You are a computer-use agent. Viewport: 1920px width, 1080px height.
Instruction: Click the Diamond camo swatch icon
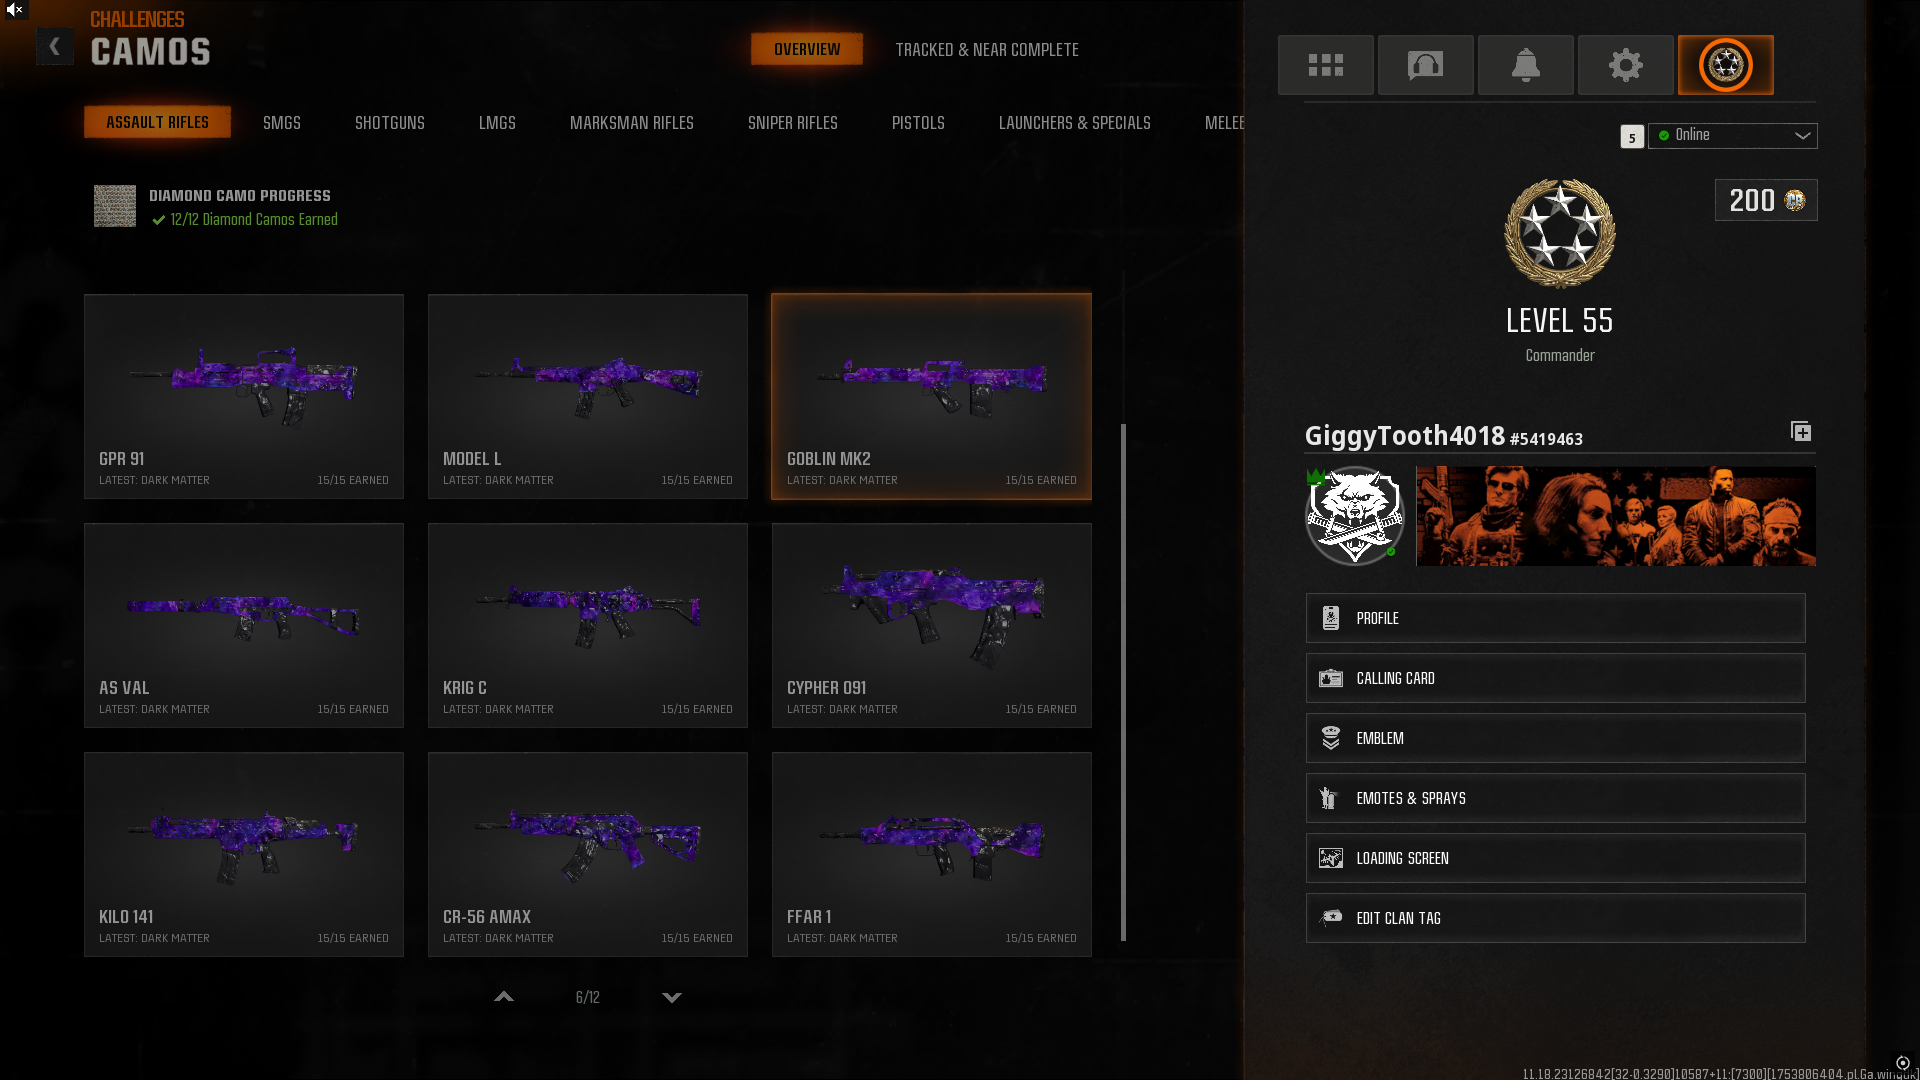(115, 206)
